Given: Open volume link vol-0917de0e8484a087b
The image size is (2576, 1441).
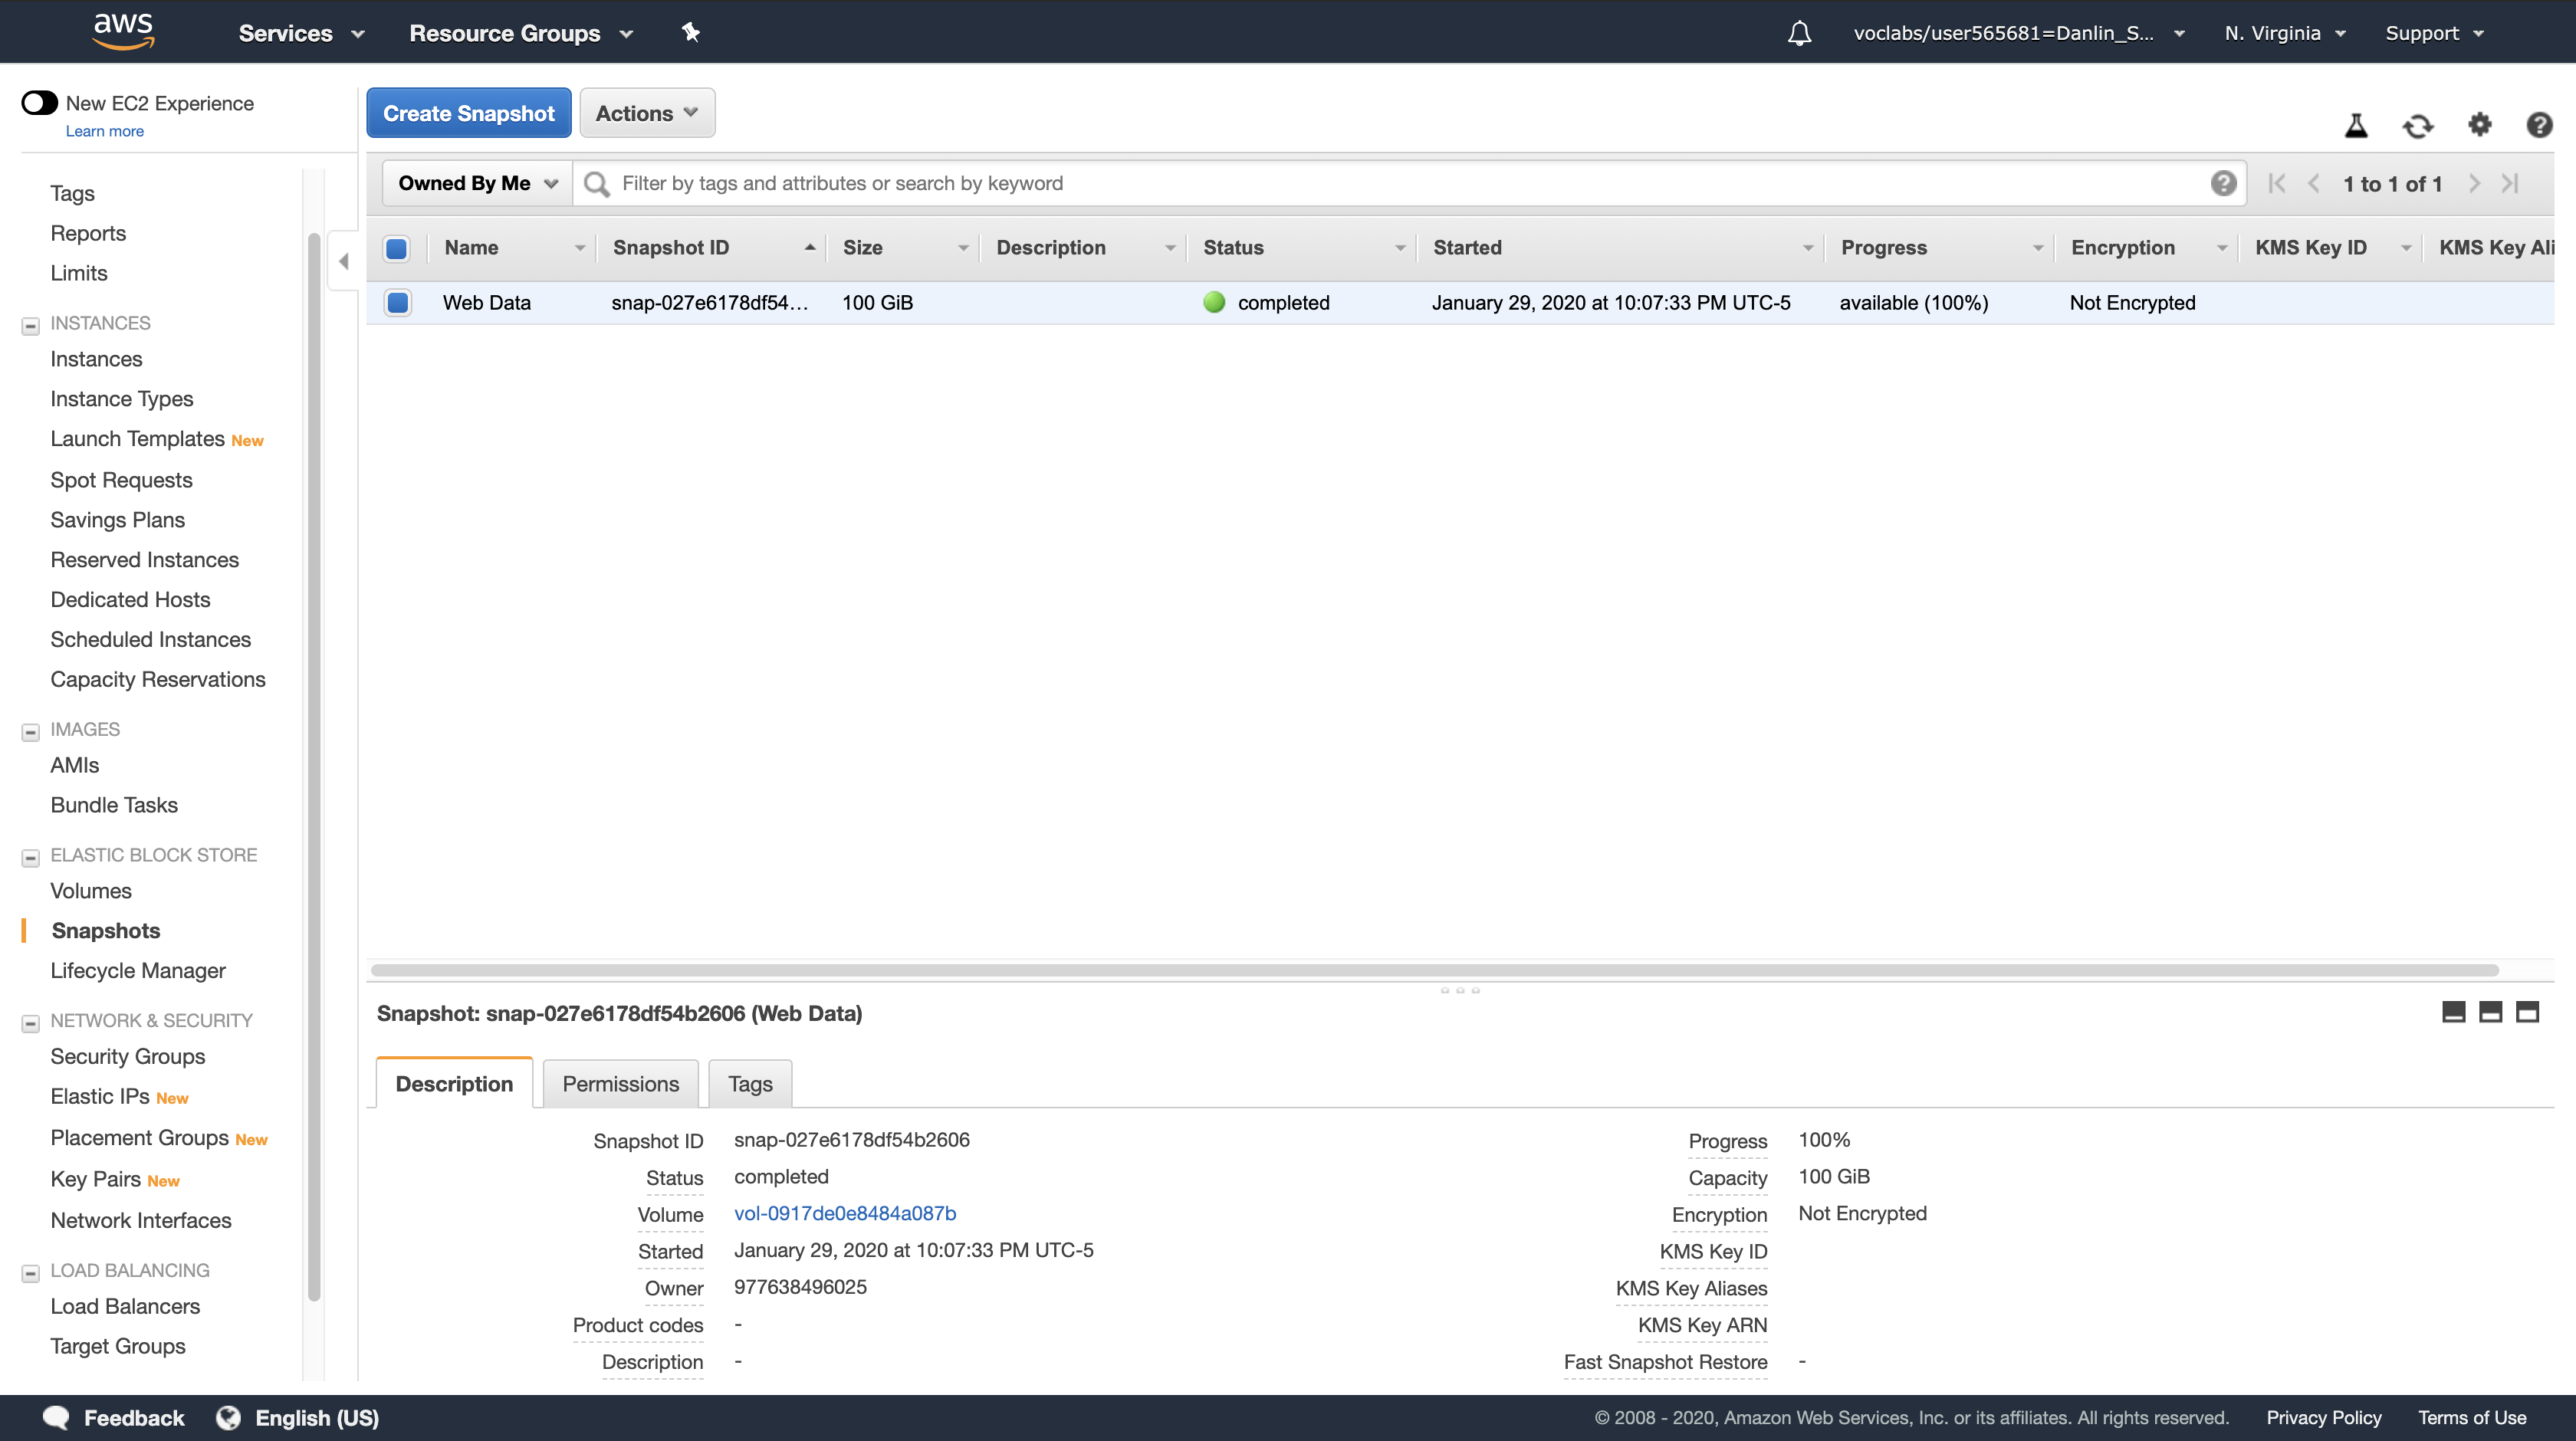Looking at the screenshot, I should pos(845,1213).
